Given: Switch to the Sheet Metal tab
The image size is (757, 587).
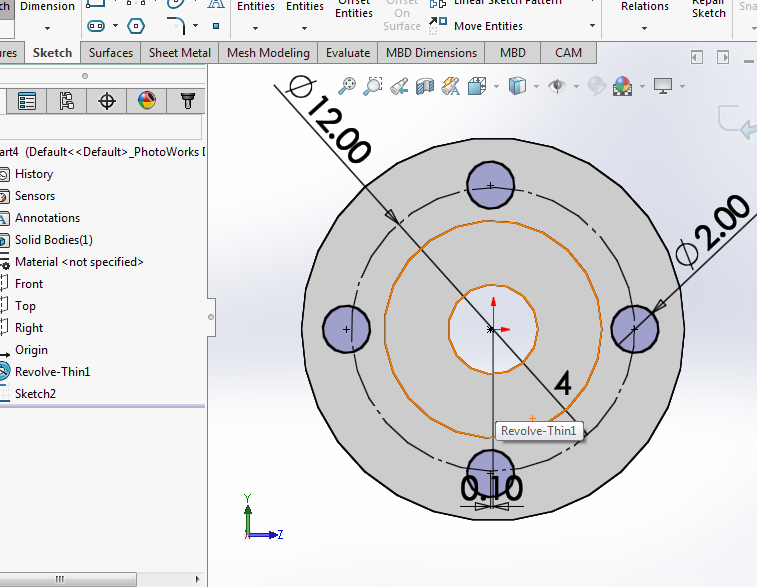Looking at the screenshot, I should 180,53.
